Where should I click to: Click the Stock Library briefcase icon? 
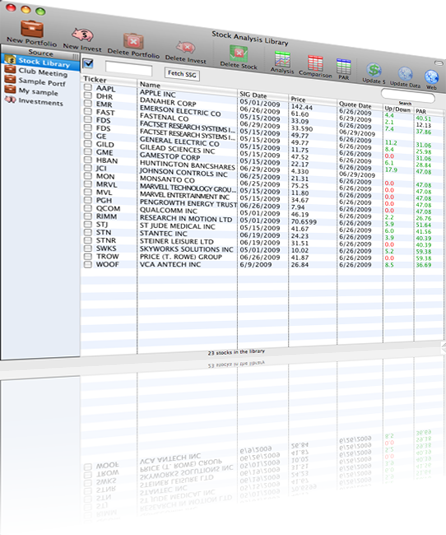click(x=10, y=60)
